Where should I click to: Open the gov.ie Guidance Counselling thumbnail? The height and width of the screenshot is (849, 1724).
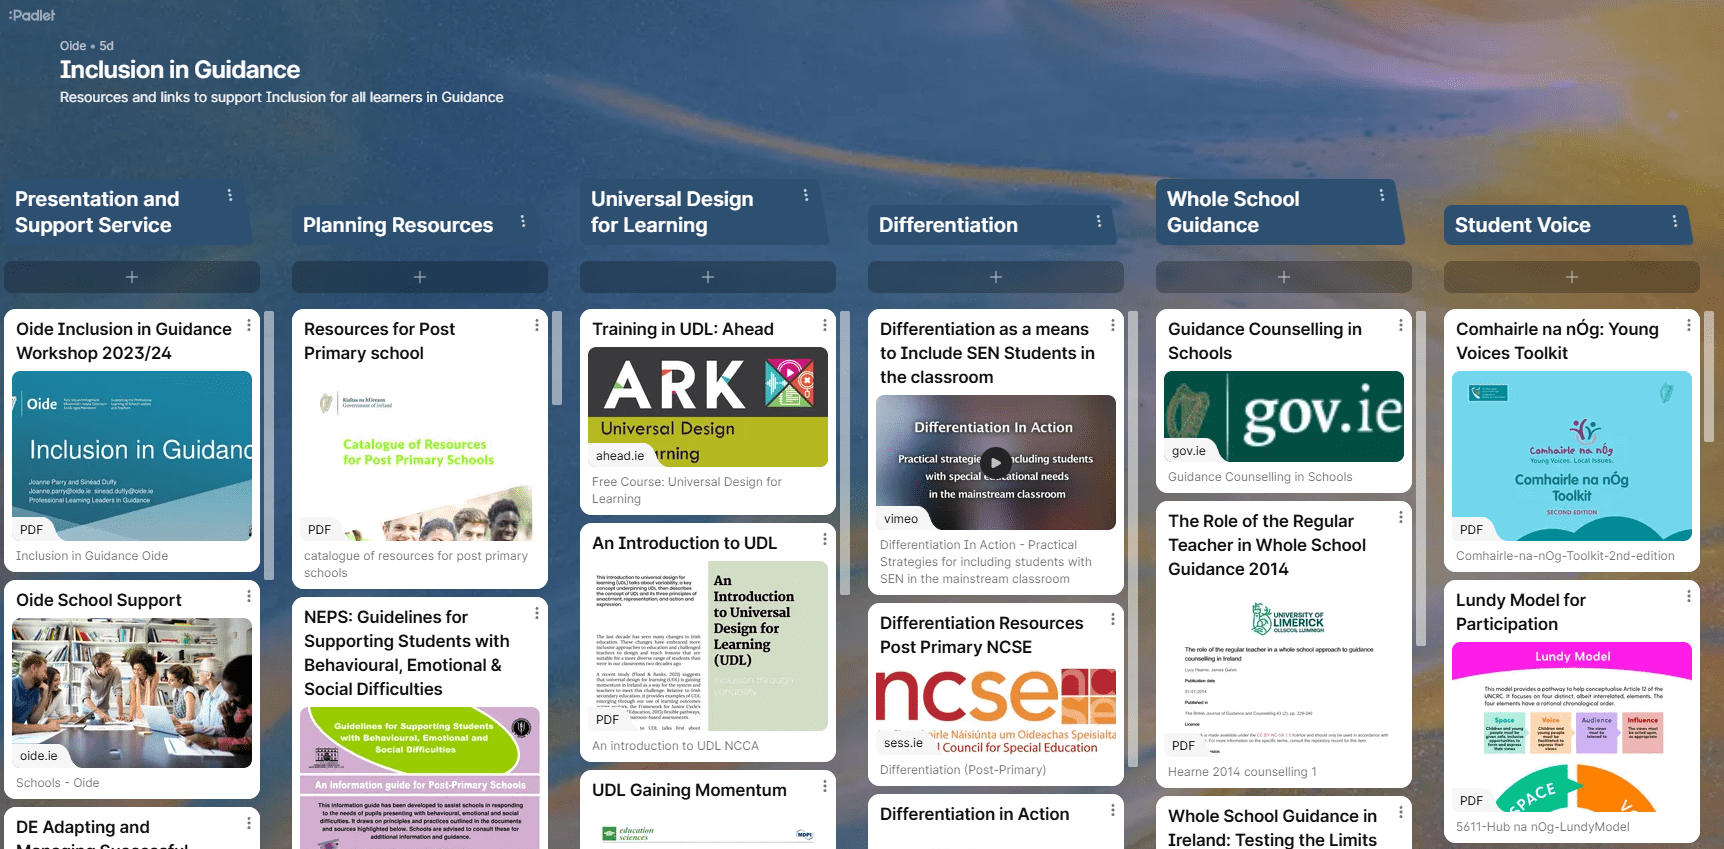[1284, 416]
